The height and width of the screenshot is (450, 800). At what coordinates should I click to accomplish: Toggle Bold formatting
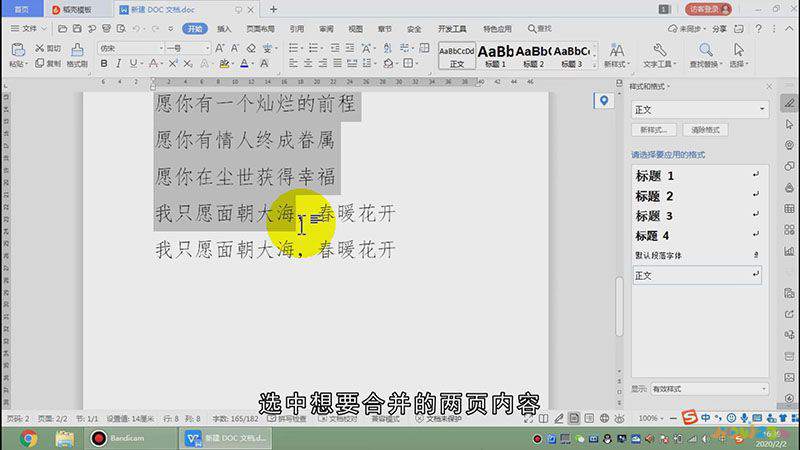tap(104, 64)
